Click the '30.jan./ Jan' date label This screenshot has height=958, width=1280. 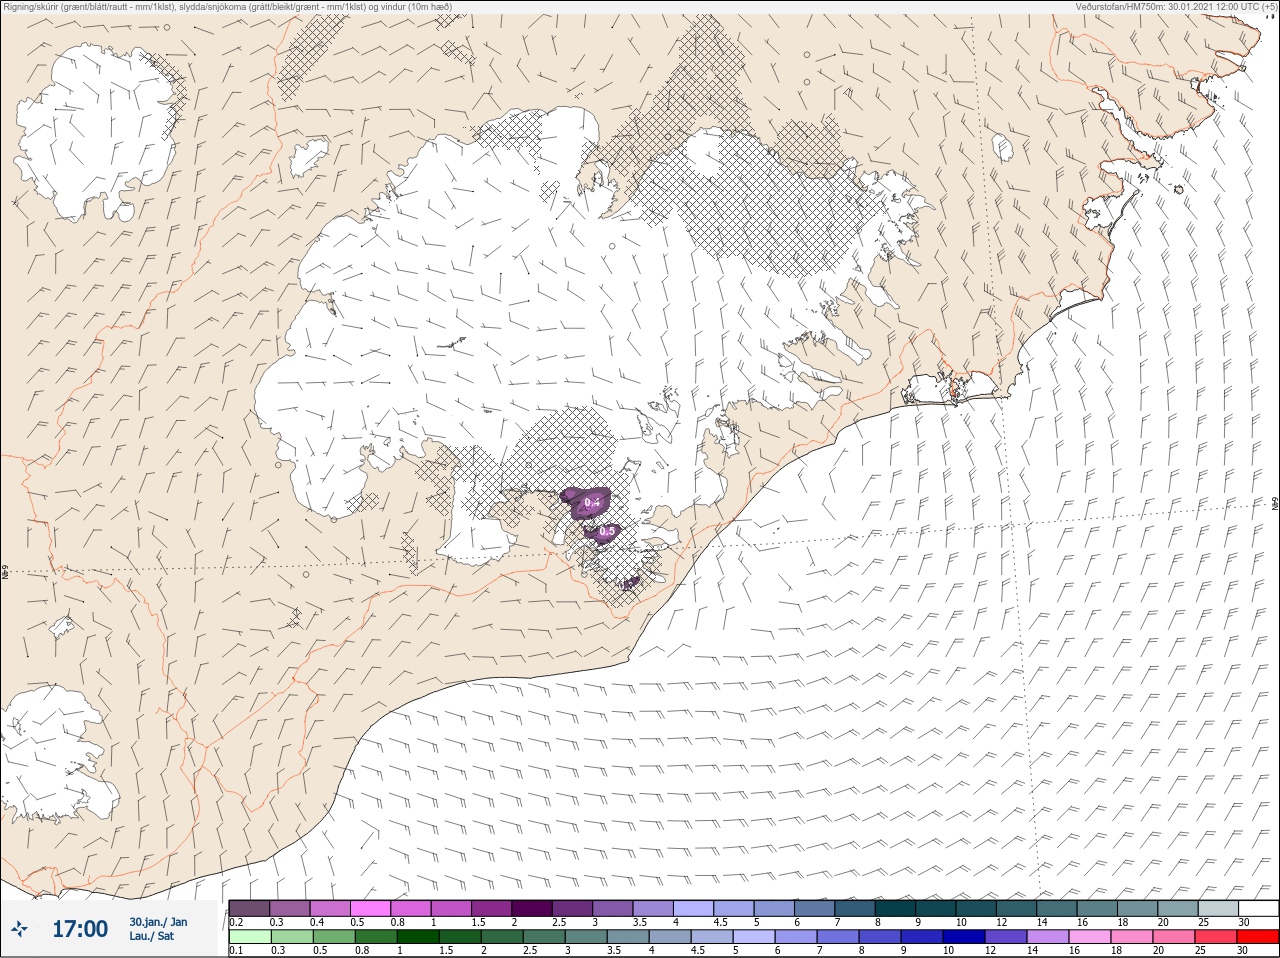[158, 922]
